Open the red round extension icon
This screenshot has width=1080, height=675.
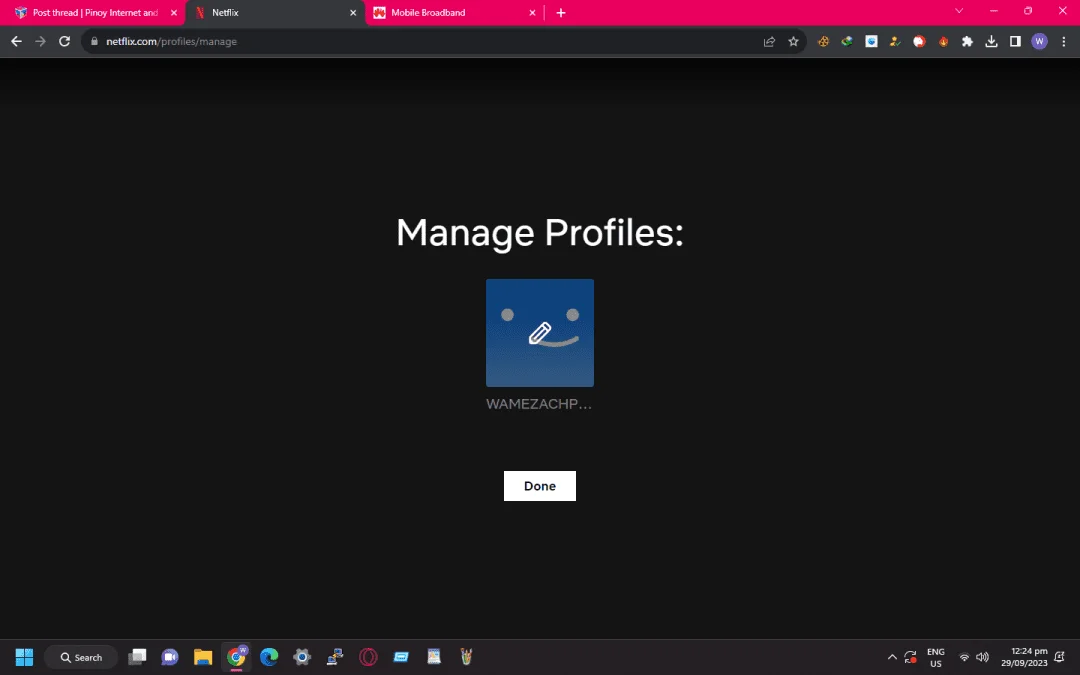[919, 41]
